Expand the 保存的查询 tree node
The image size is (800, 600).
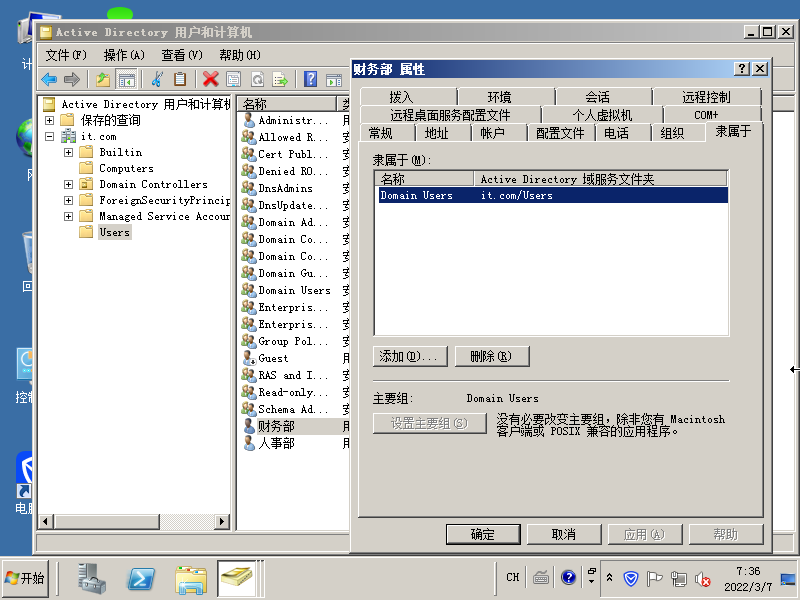coord(49,120)
